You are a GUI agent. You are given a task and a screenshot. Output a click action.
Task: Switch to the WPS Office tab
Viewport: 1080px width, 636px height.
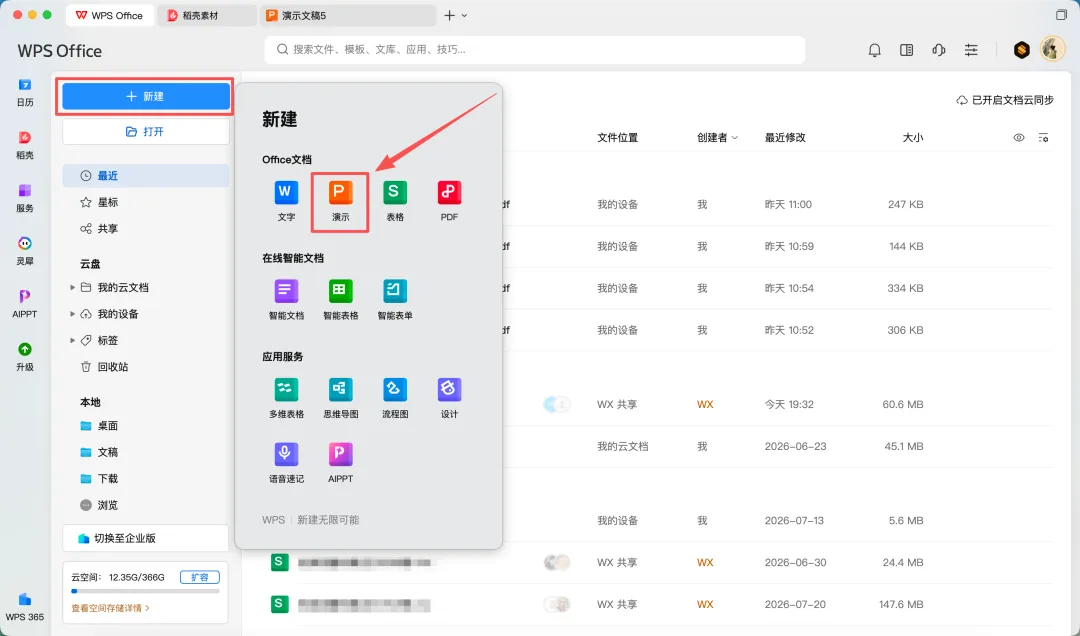coord(110,15)
